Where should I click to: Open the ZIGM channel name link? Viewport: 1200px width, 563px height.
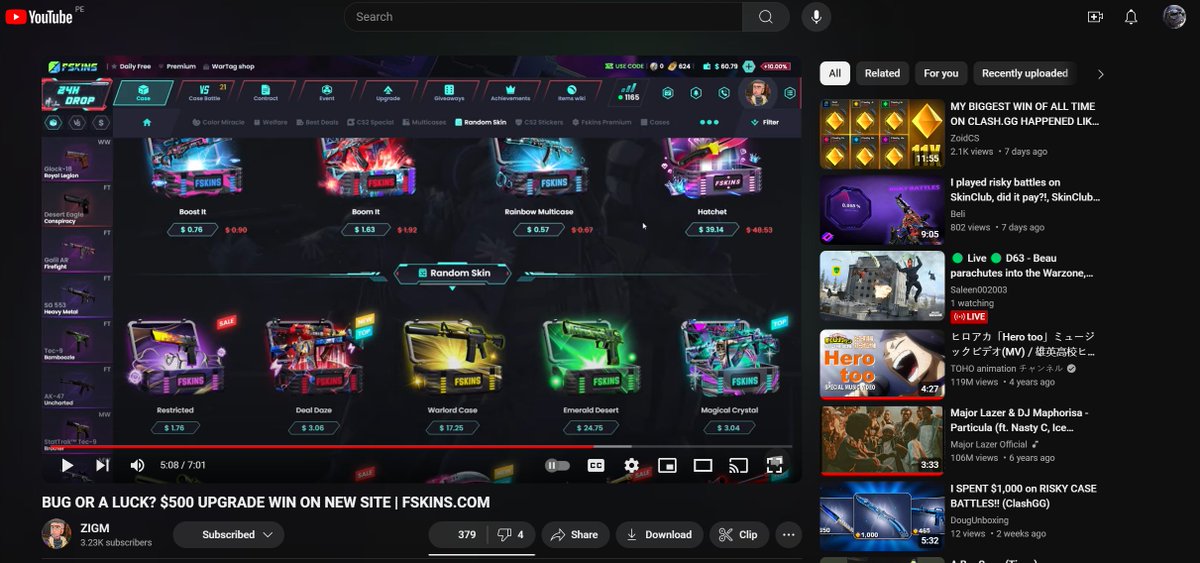[x=94, y=527]
